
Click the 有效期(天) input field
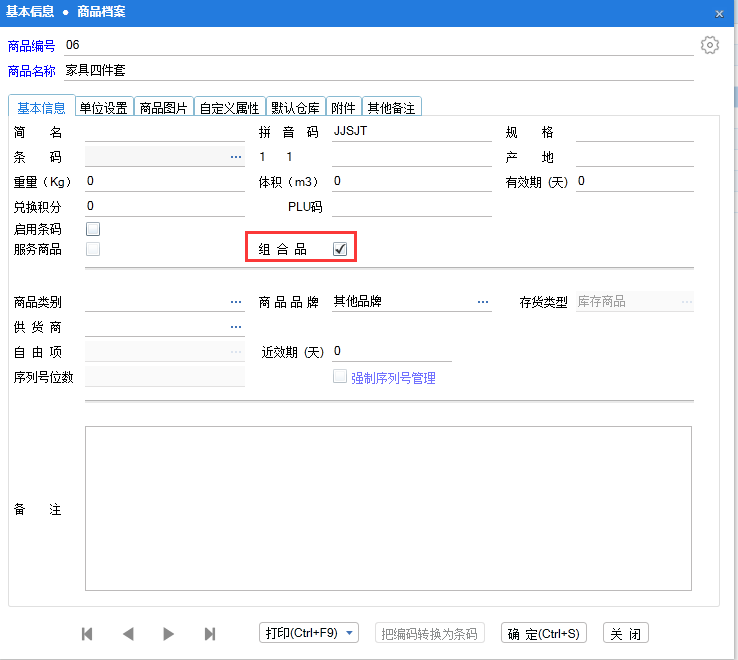coord(634,182)
